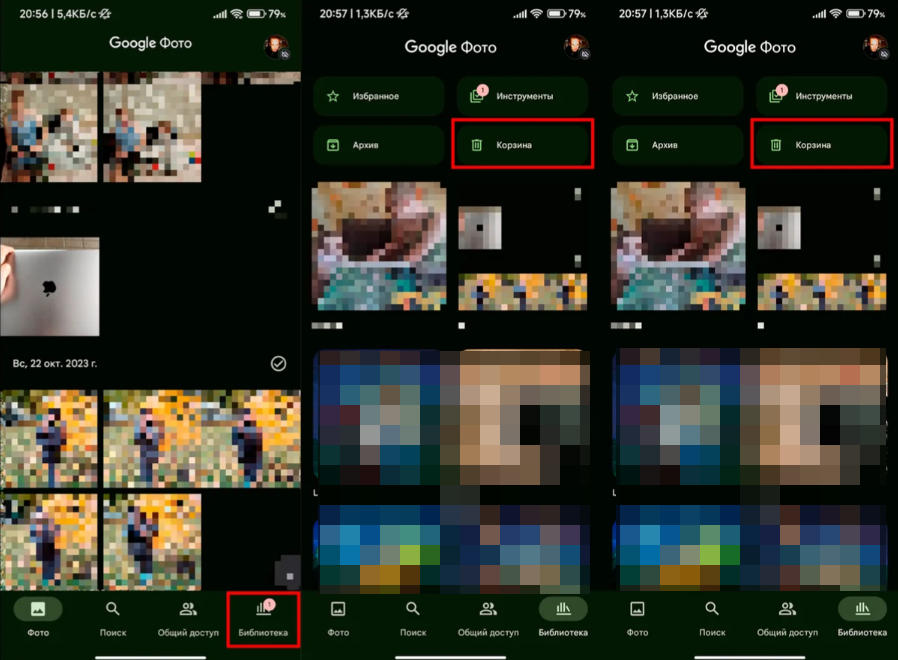Open Общий доступ tab in left phone screen
The width and height of the screenshot is (898, 660).
(188, 619)
